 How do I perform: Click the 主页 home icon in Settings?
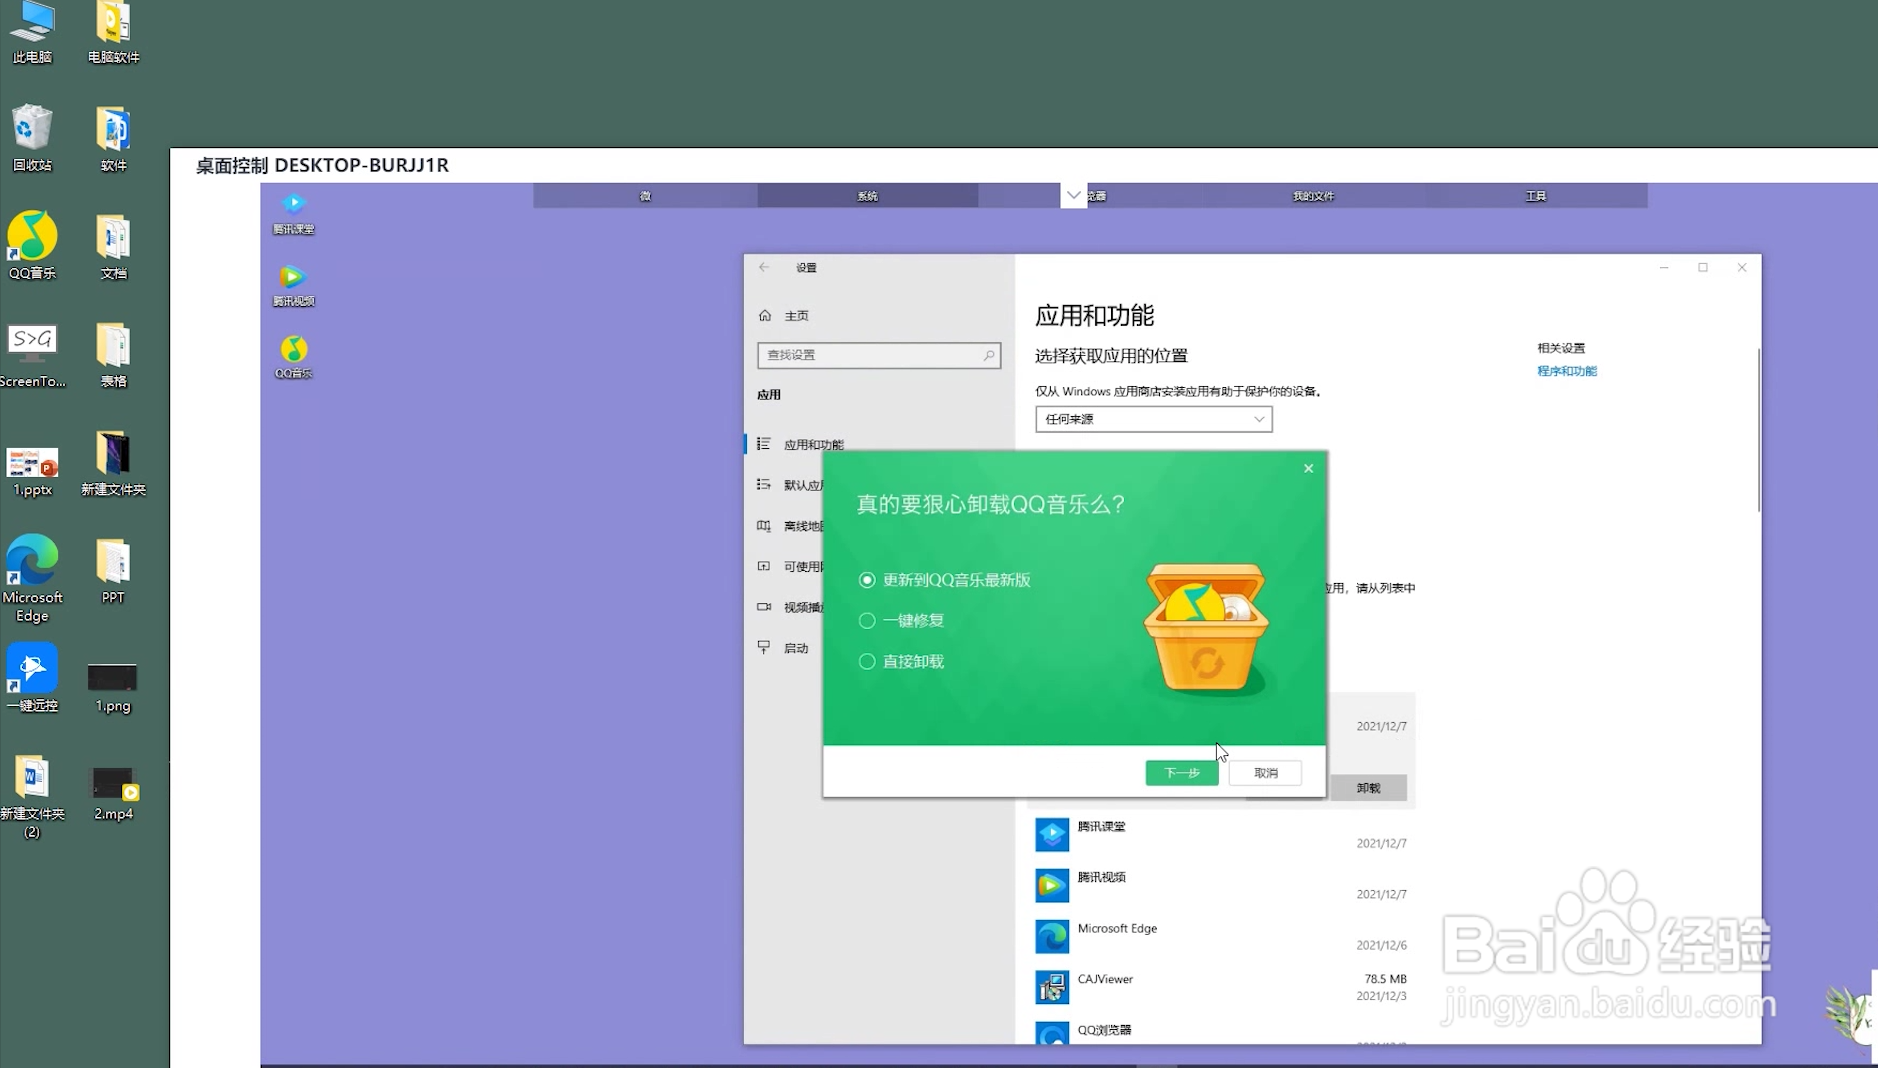click(x=765, y=315)
